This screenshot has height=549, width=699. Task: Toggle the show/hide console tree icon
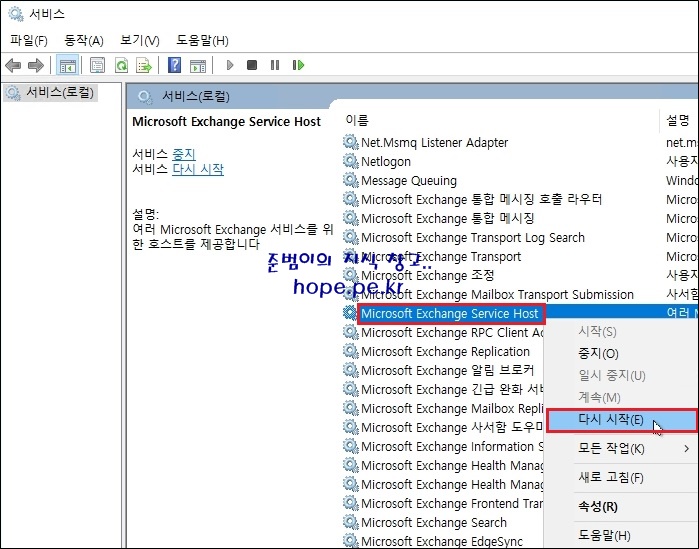(x=67, y=66)
